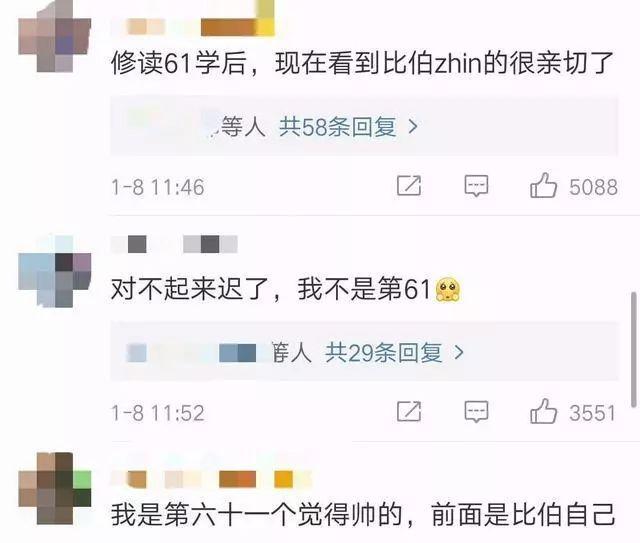Viewport: 640px width, 543px height.
Task: Expand the 共58条回复 replies
Action: point(337,127)
